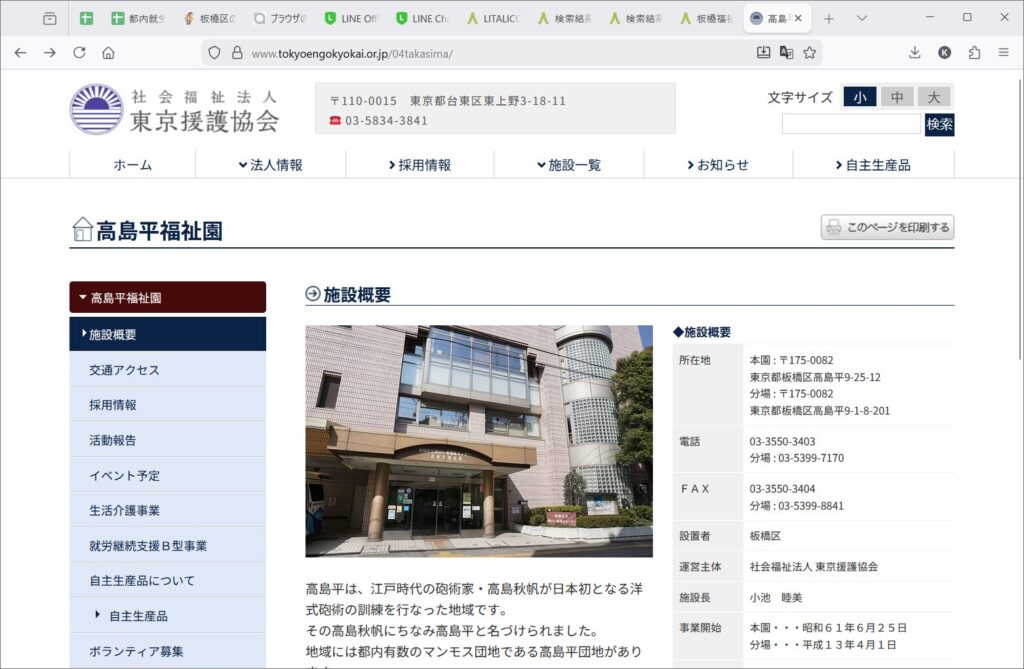Screen dimensions: 1024x669
Task: Go to the browser home page
Action: coord(108,53)
